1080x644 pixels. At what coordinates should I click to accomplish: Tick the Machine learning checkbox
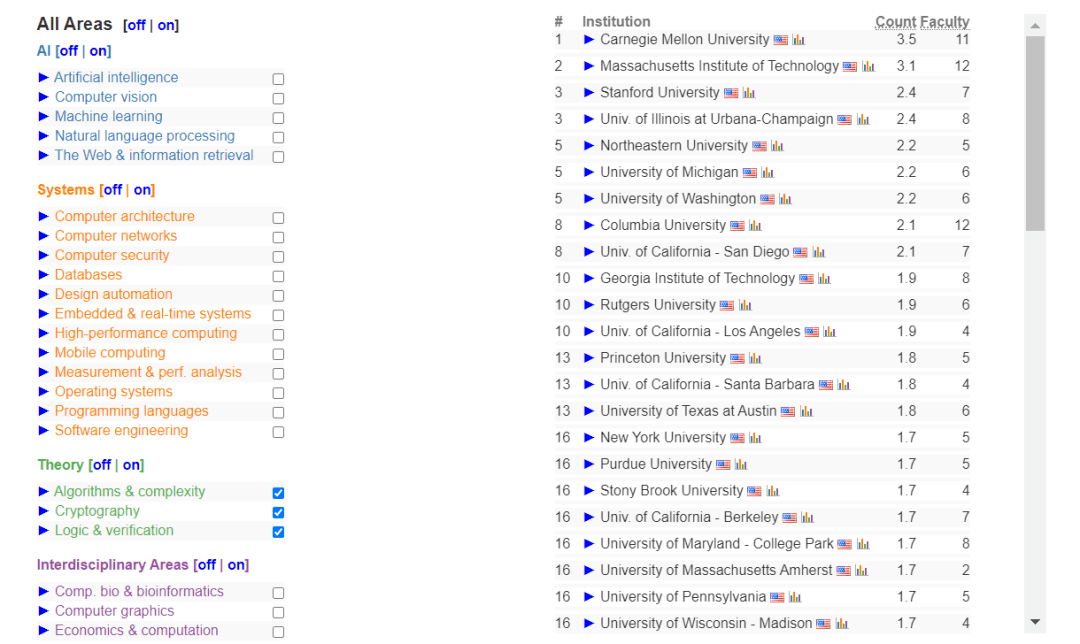point(278,118)
